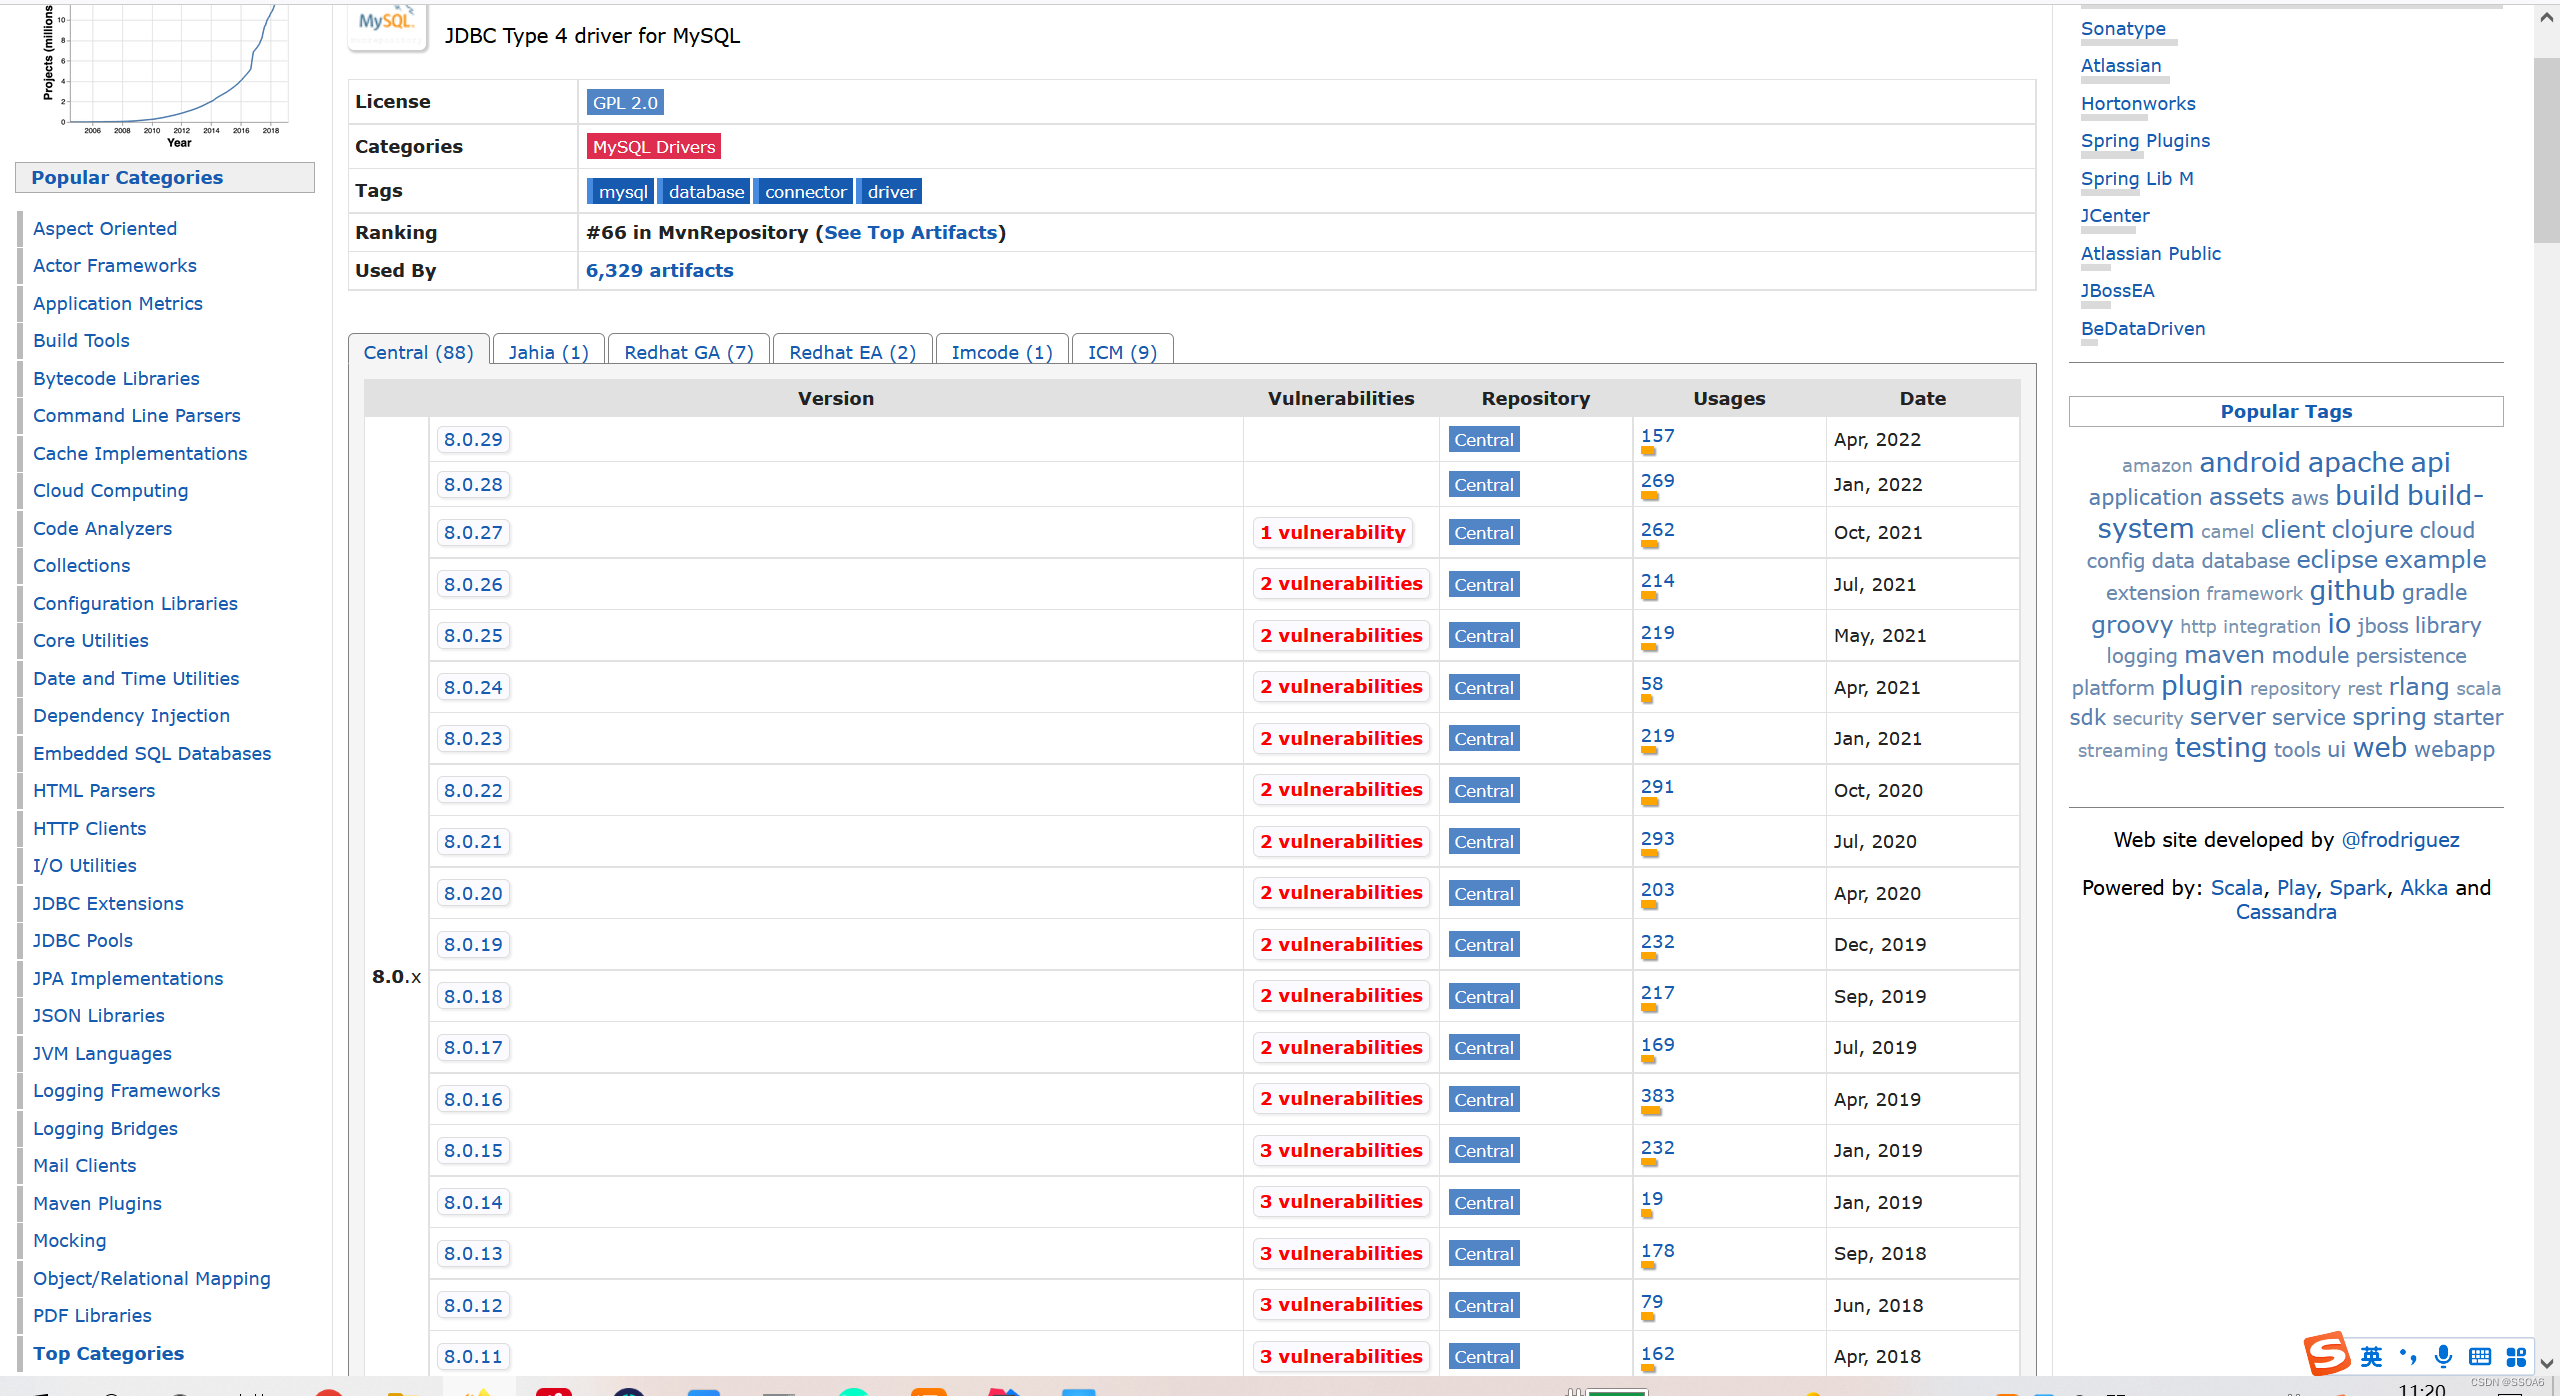Click the 2 vulnerabilities label for 8.0.26

(1340, 584)
